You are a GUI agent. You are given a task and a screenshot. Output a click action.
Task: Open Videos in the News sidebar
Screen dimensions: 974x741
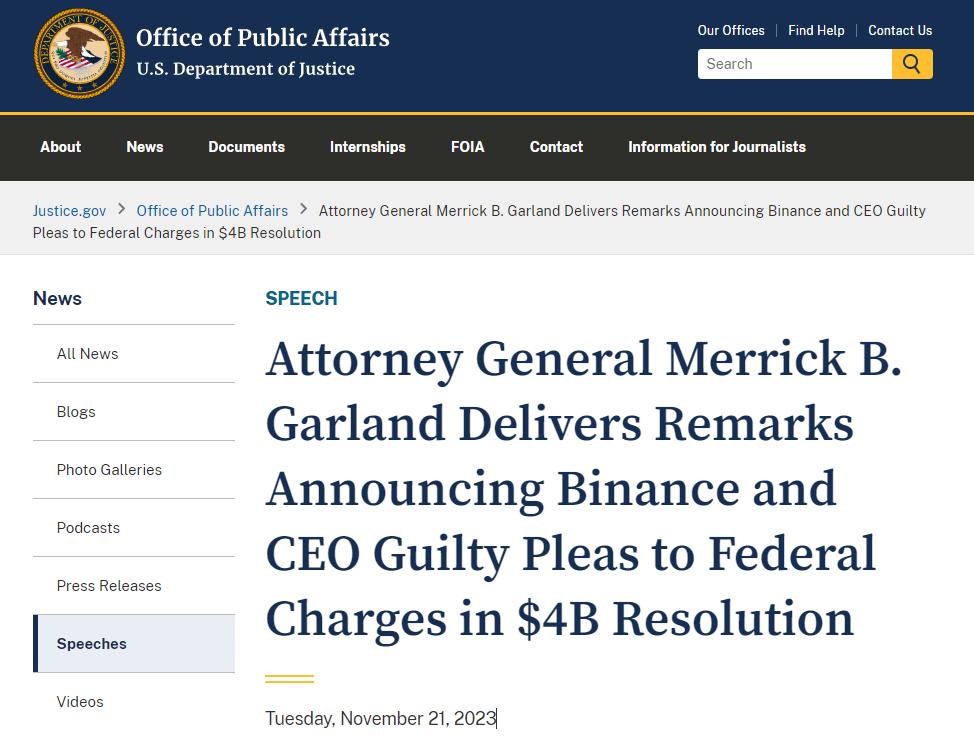[80, 702]
